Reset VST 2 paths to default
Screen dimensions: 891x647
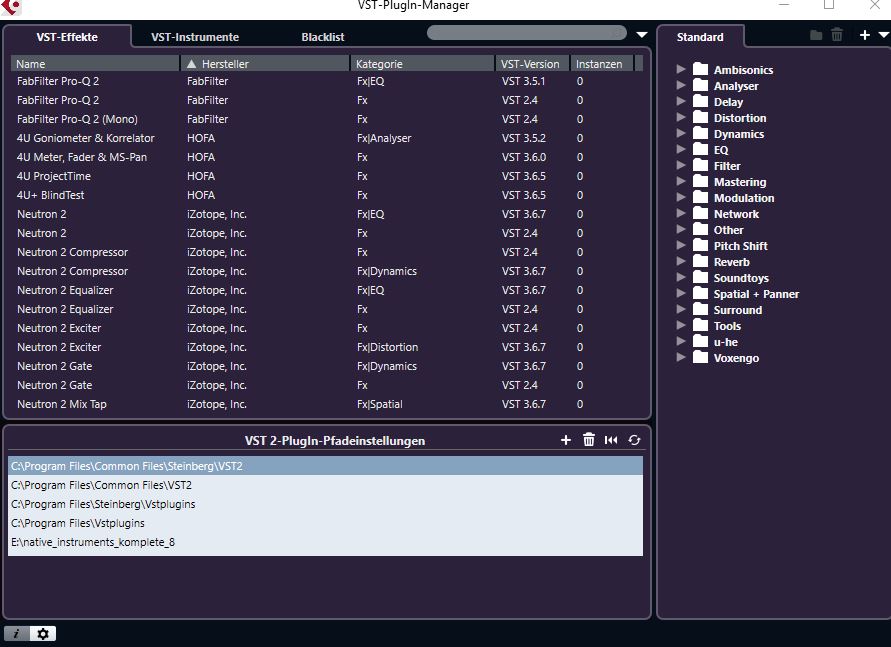coord(611,440)
